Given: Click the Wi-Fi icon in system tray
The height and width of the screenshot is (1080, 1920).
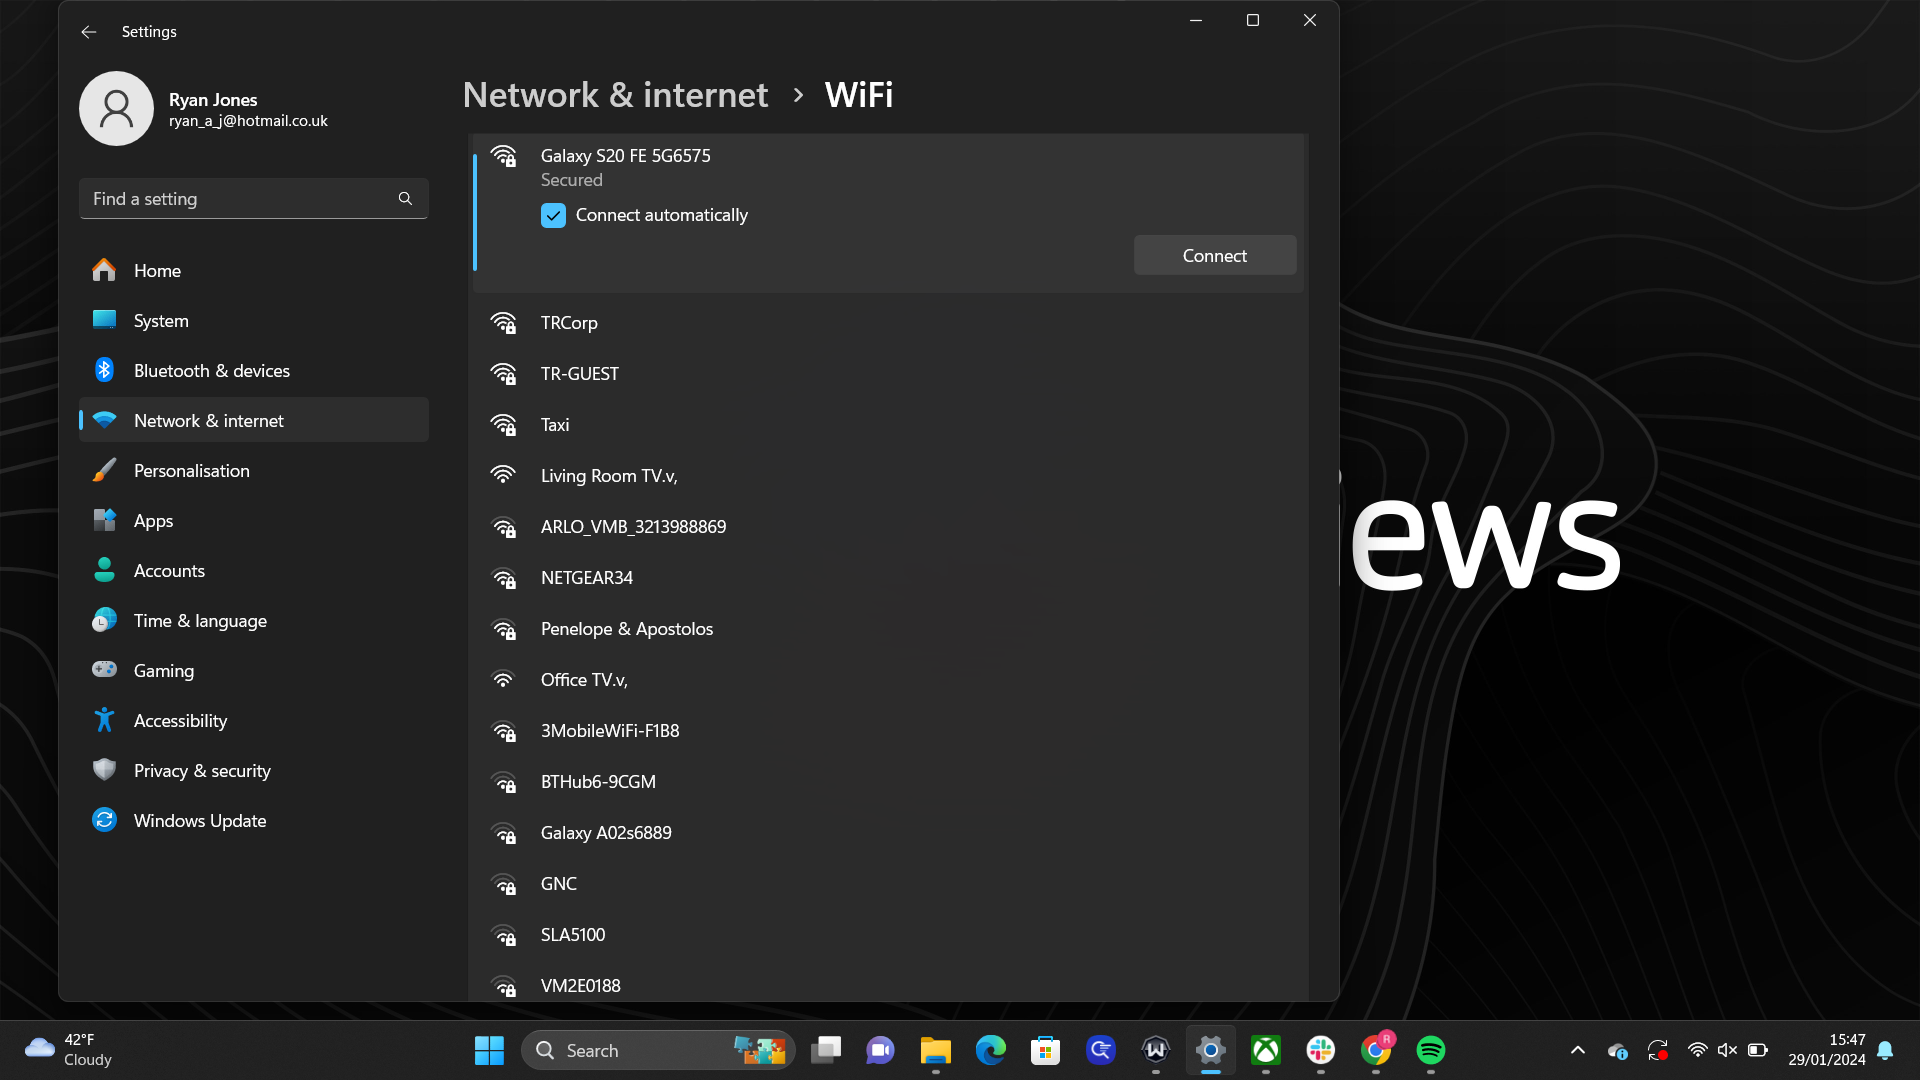Looking at the screenshot, I should [x=1697, y=1050].
